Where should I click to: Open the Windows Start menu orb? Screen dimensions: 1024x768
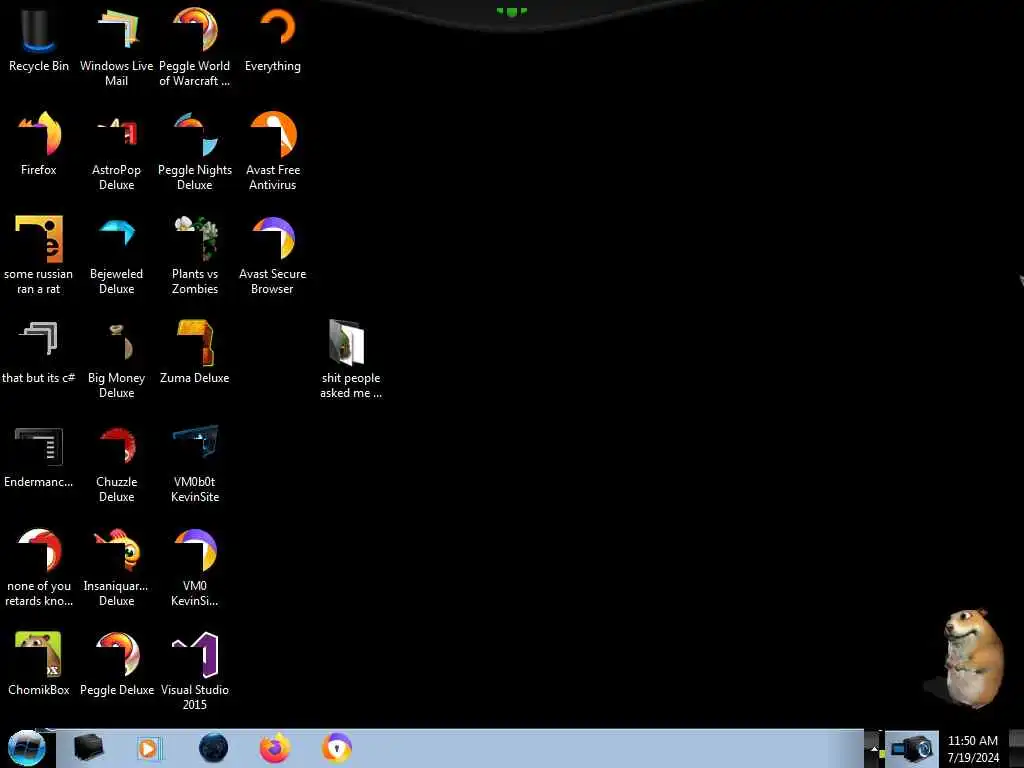click(26, 748)
